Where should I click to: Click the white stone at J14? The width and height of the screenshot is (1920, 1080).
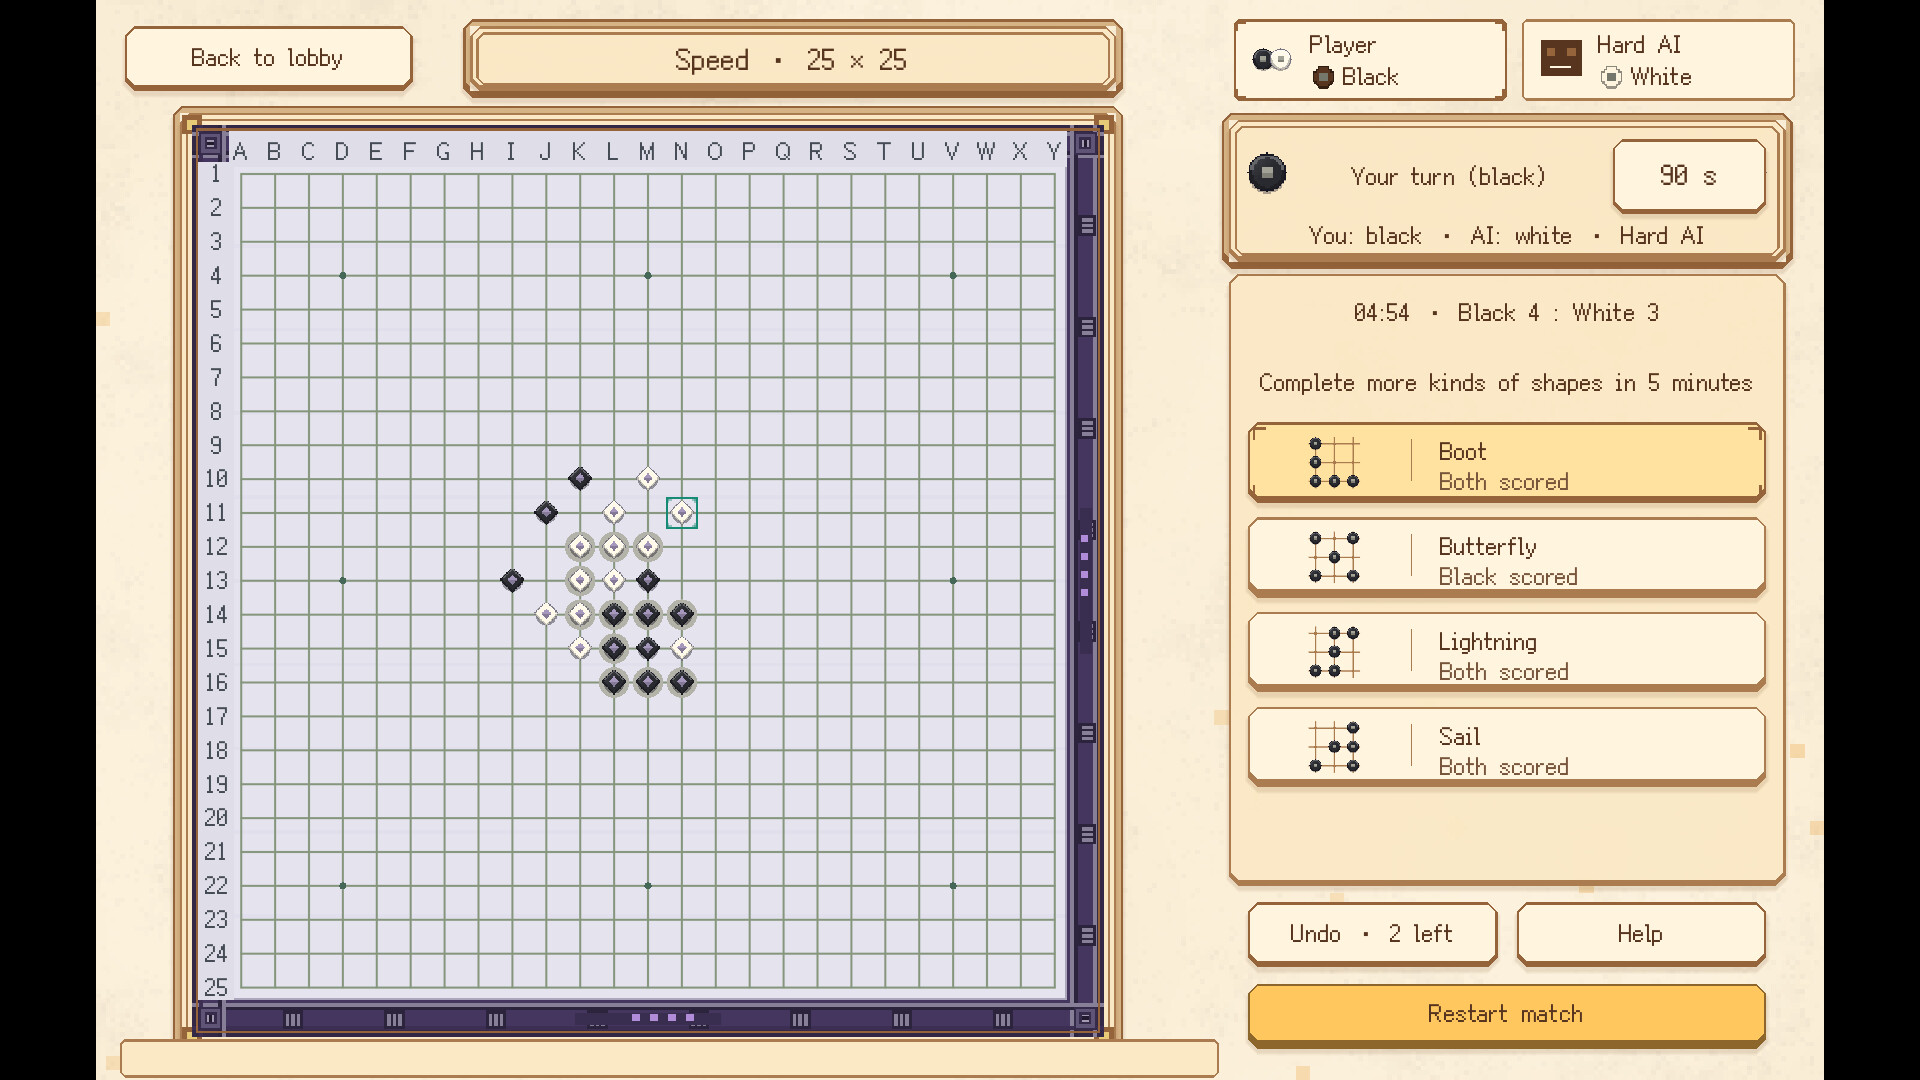click(x=546, y=615)
